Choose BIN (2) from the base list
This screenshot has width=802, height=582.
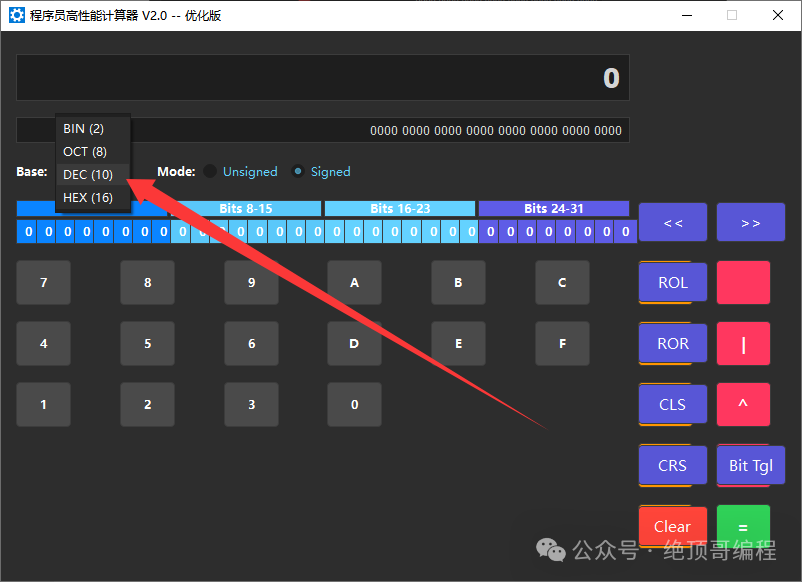pyautogui.click(x=93, y=128)
